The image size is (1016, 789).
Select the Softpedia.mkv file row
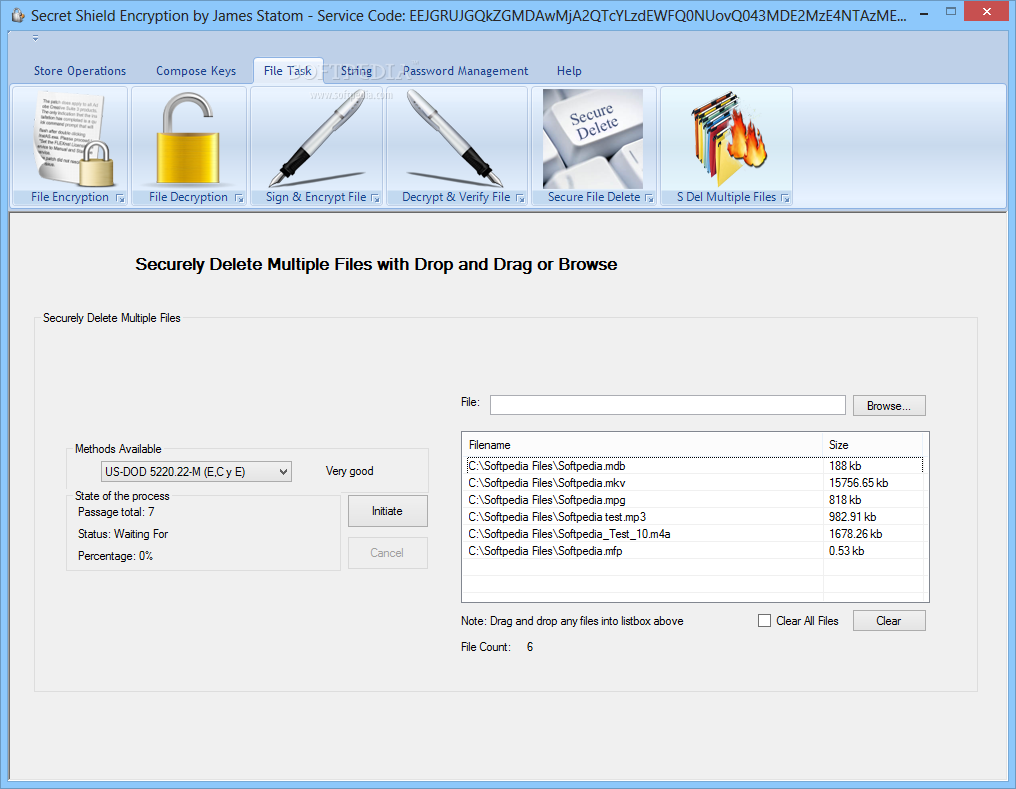694,483
